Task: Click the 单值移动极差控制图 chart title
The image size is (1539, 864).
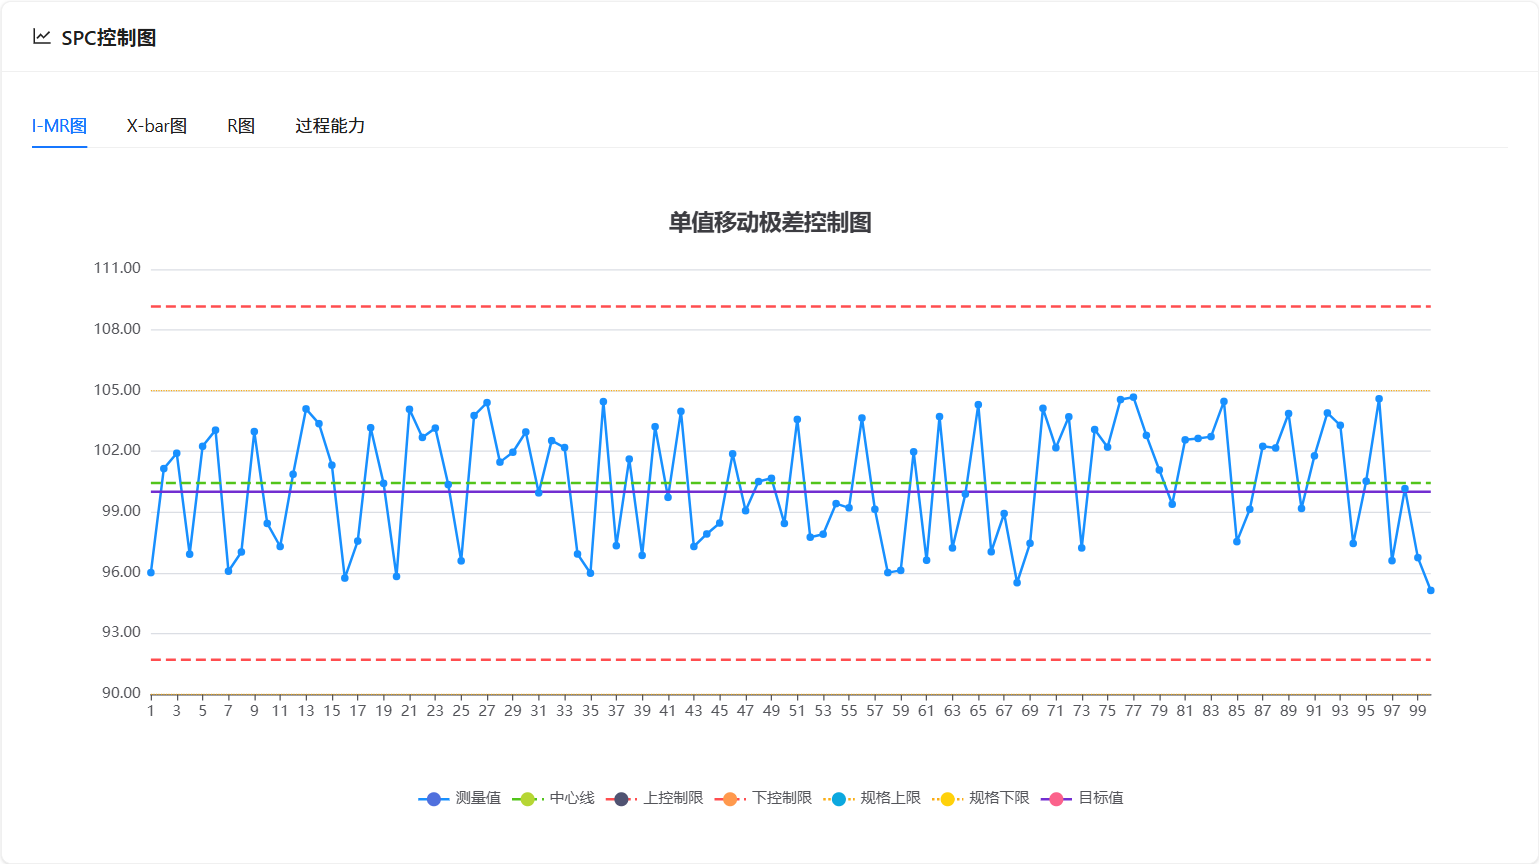Action: pos(770,222)
